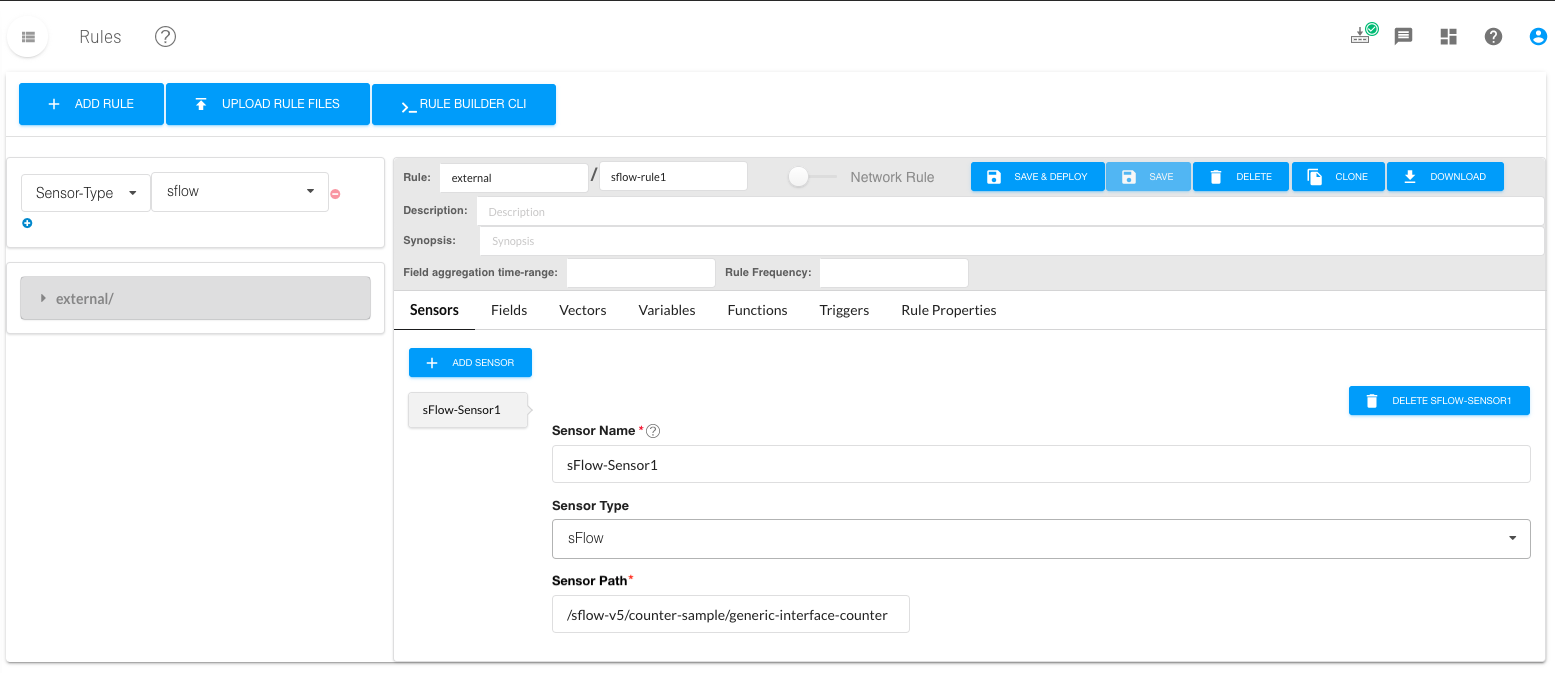This screenshot has height=673, width=1555.
Task: Open the notifications message icon
Action: 1403,37
